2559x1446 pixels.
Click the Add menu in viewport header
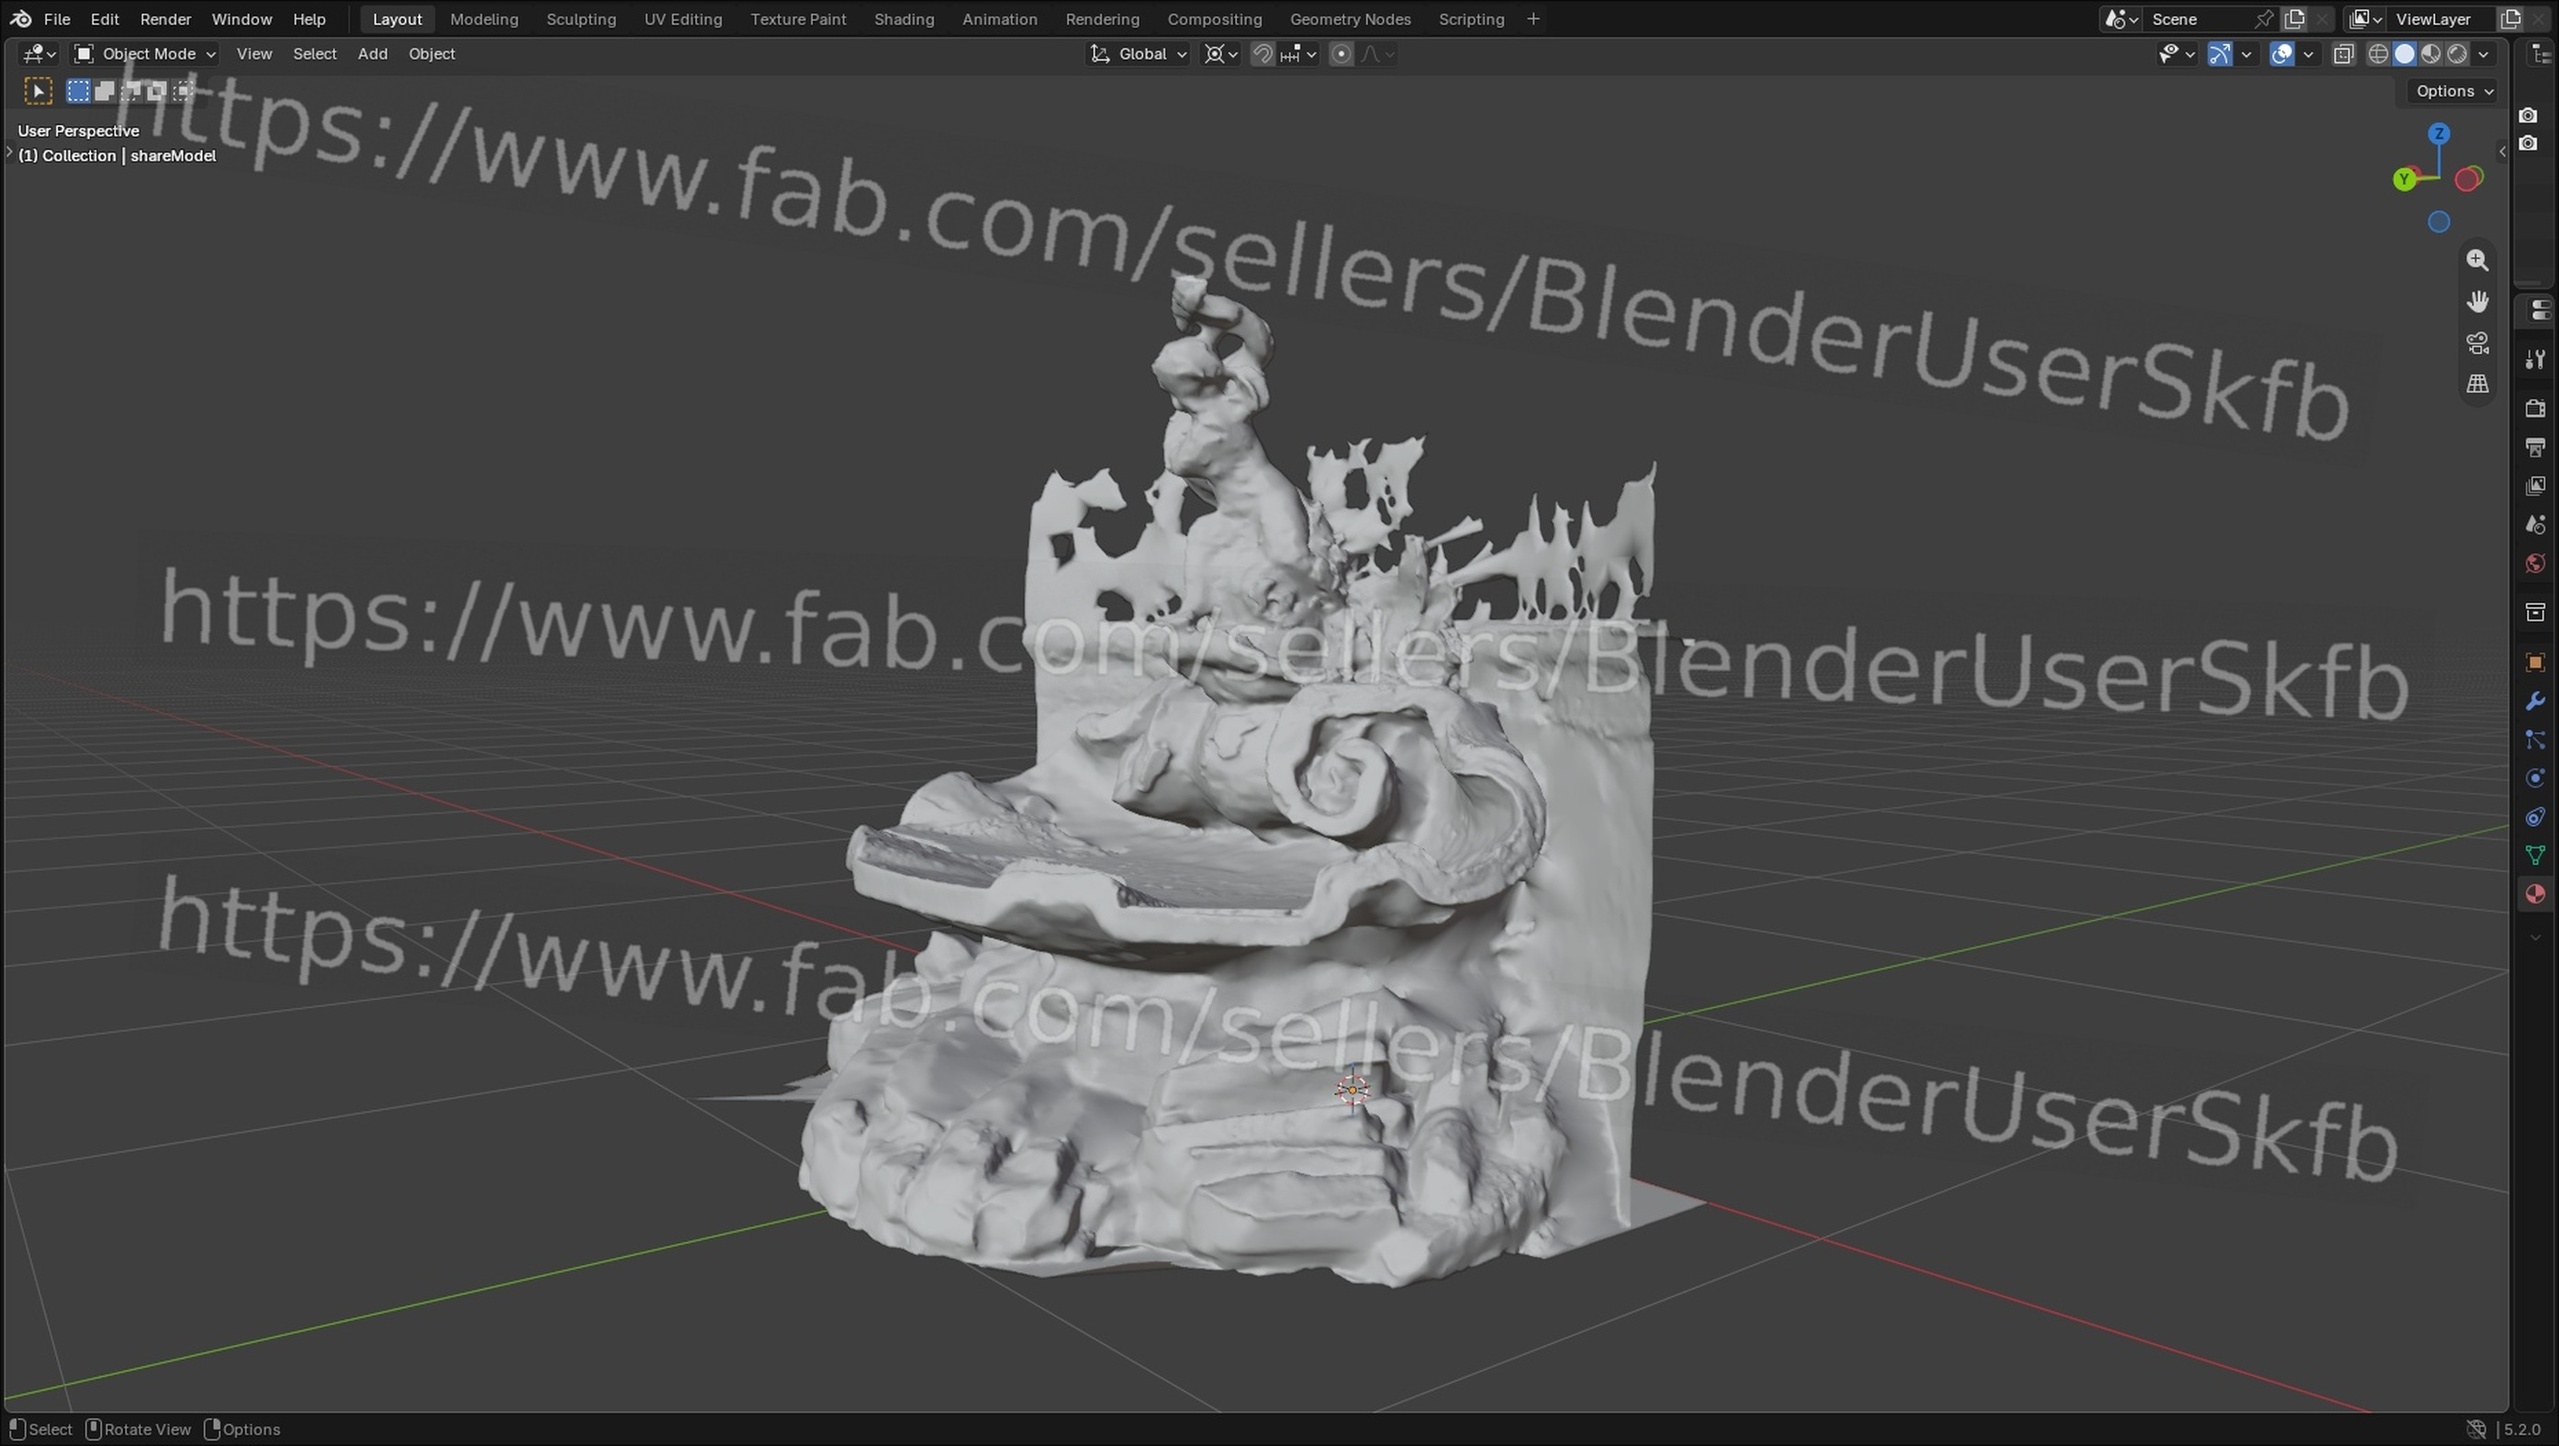[x=372, y=54]
